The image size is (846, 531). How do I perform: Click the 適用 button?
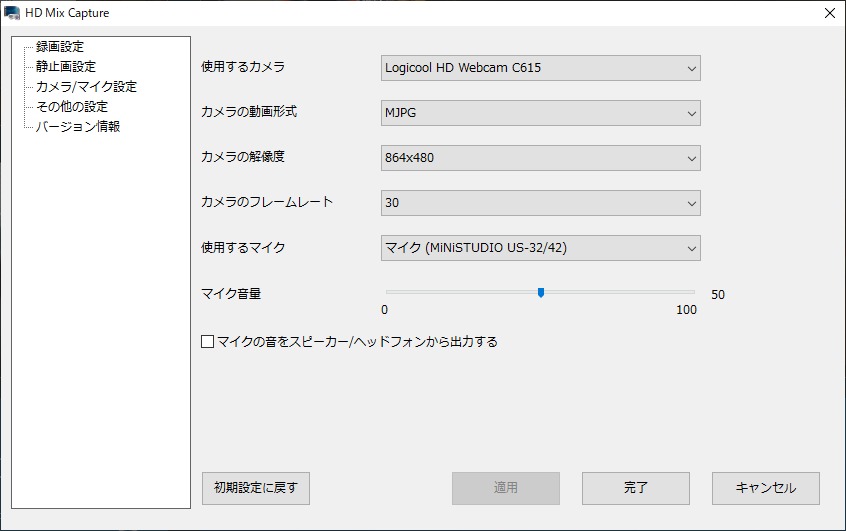(x=506, y=488)
